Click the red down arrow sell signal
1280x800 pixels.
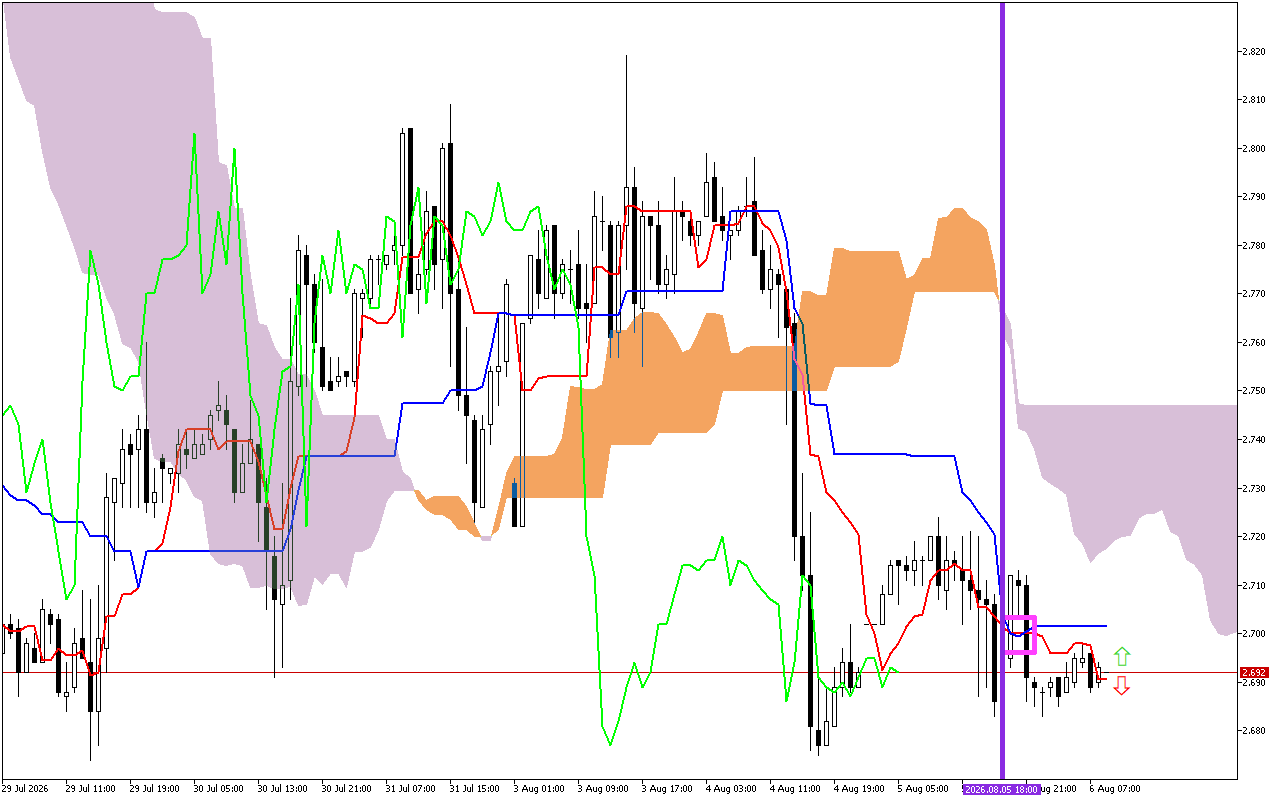pyautogui.click(x=1122, y=685)
